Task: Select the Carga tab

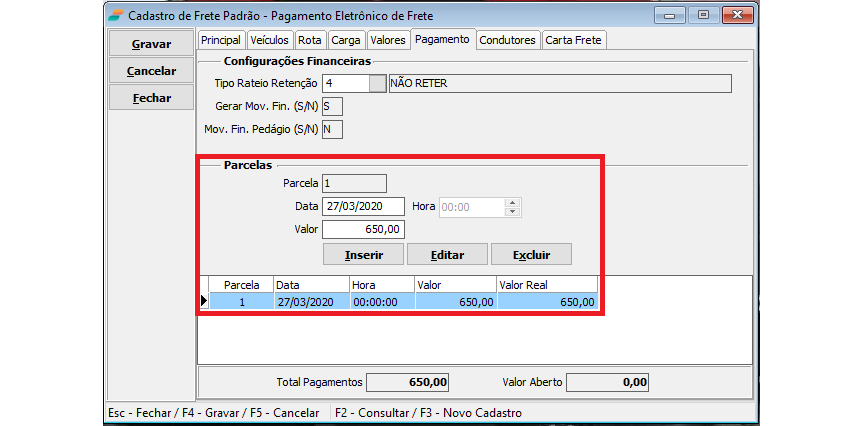Action: click(x=345, y=40)
